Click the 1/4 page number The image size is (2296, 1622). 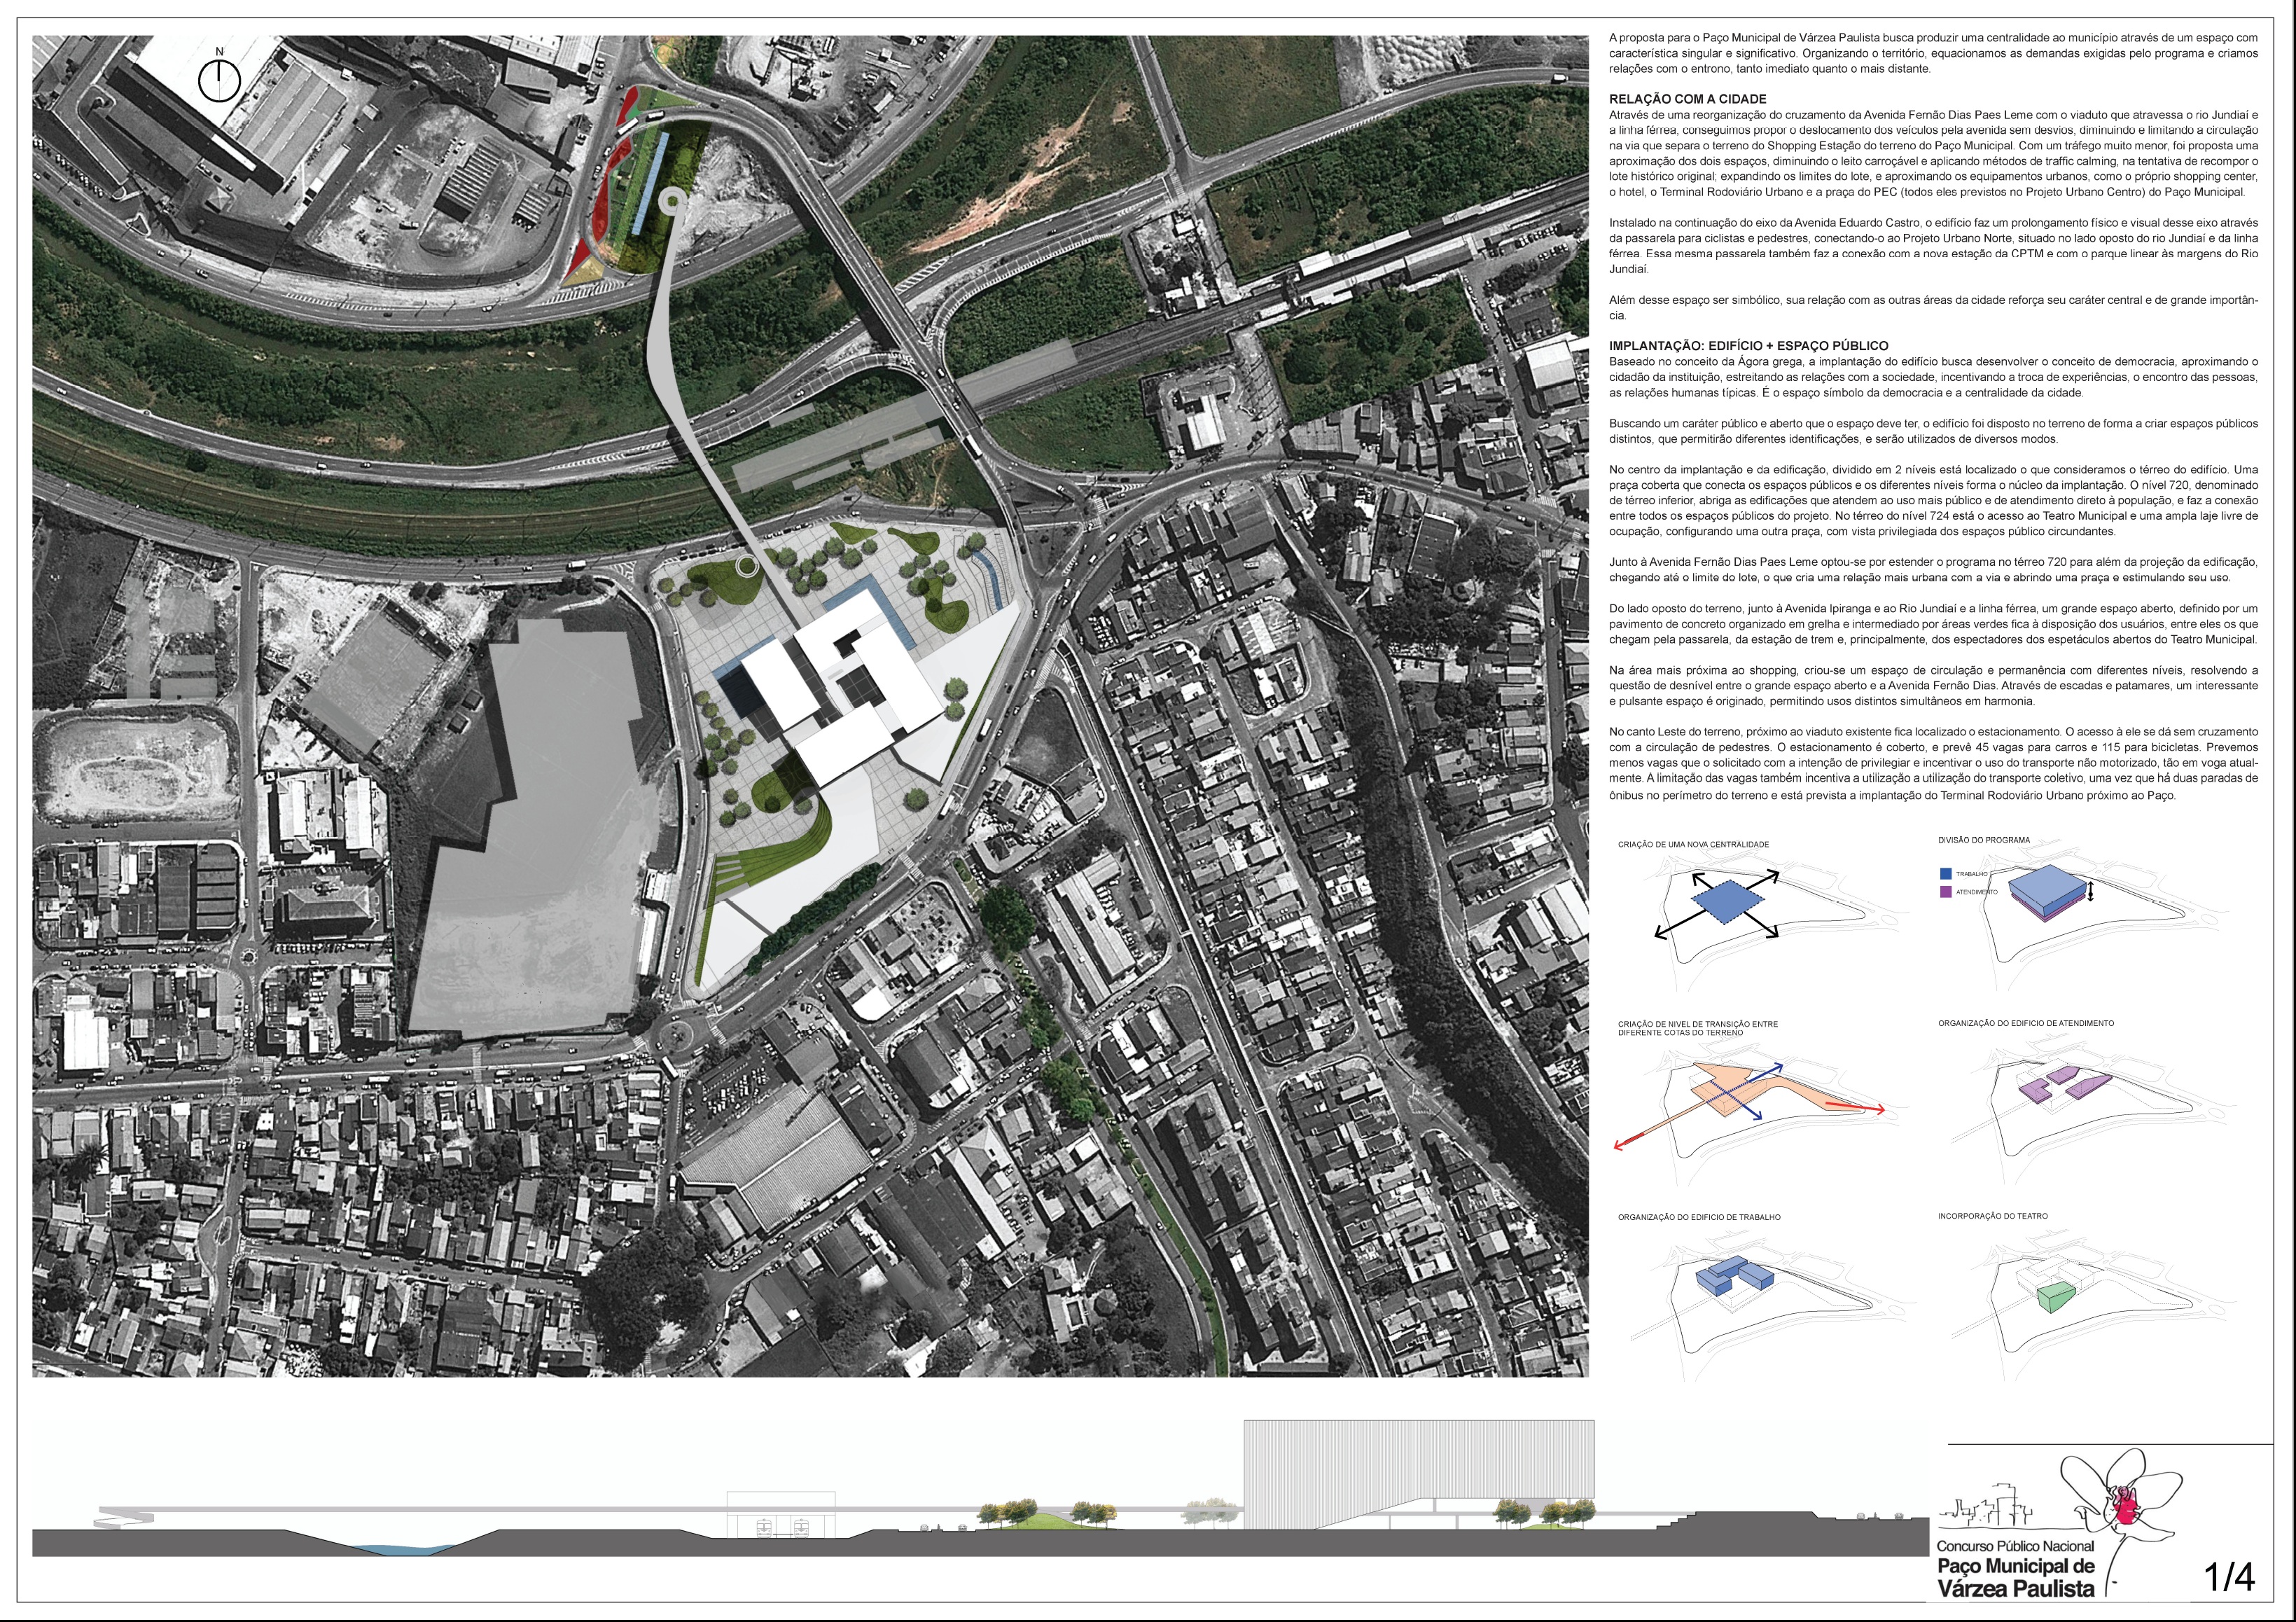2230,1577
